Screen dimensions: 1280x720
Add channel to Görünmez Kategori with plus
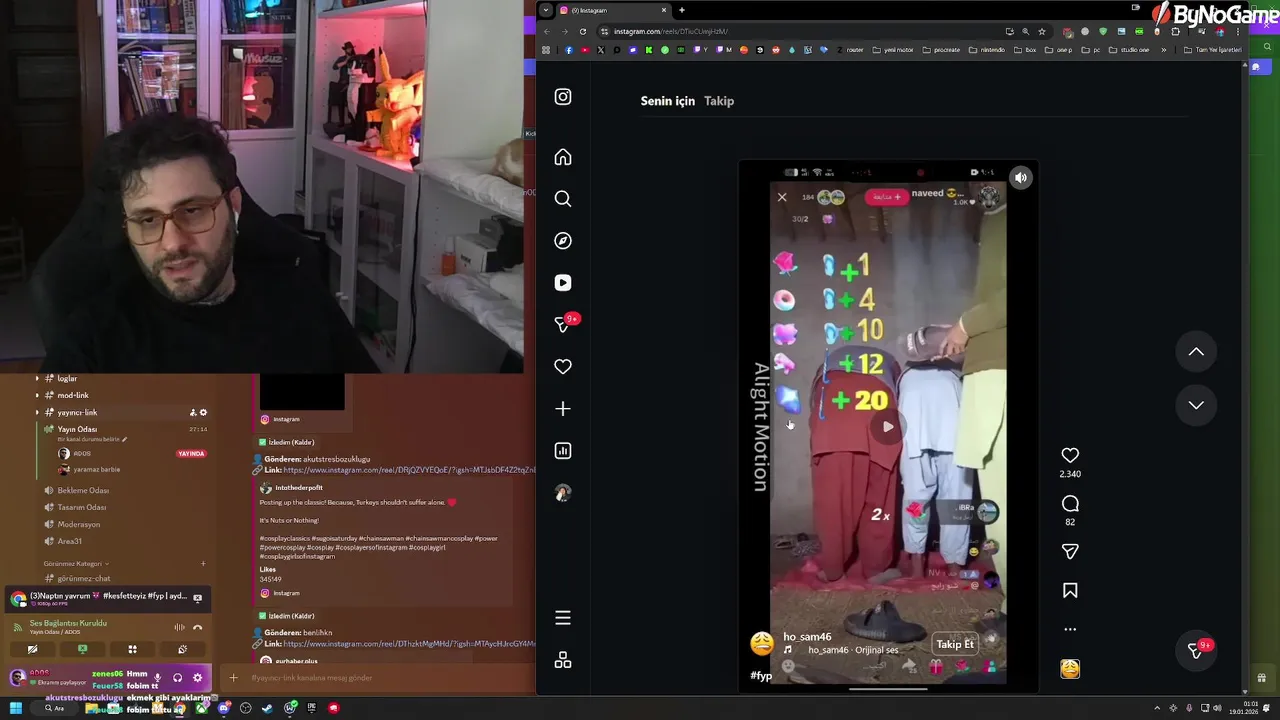(x=203, y=563)
